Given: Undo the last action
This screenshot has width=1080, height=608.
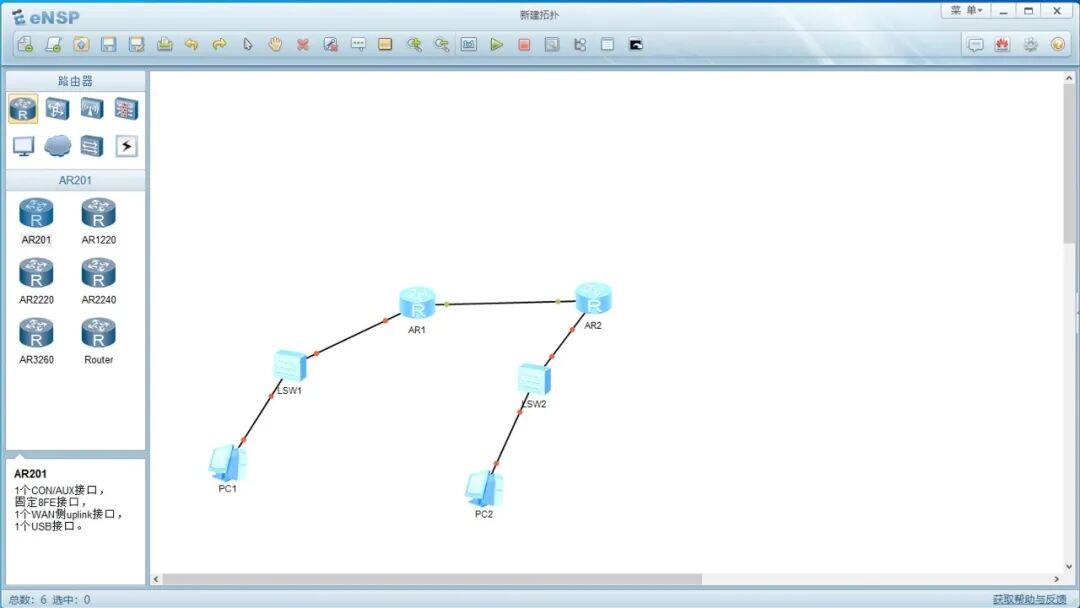Looking at the screenshot, I should [x=191, y=45].
